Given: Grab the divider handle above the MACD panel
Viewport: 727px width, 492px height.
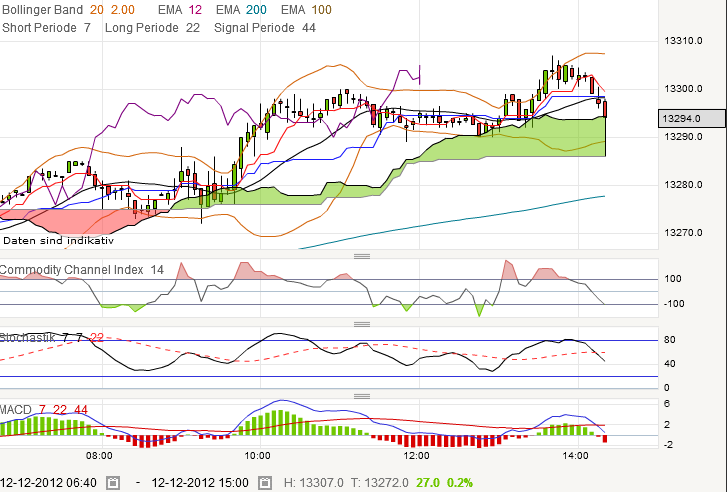Looking at the screenshot, I should tap(362, 396).
